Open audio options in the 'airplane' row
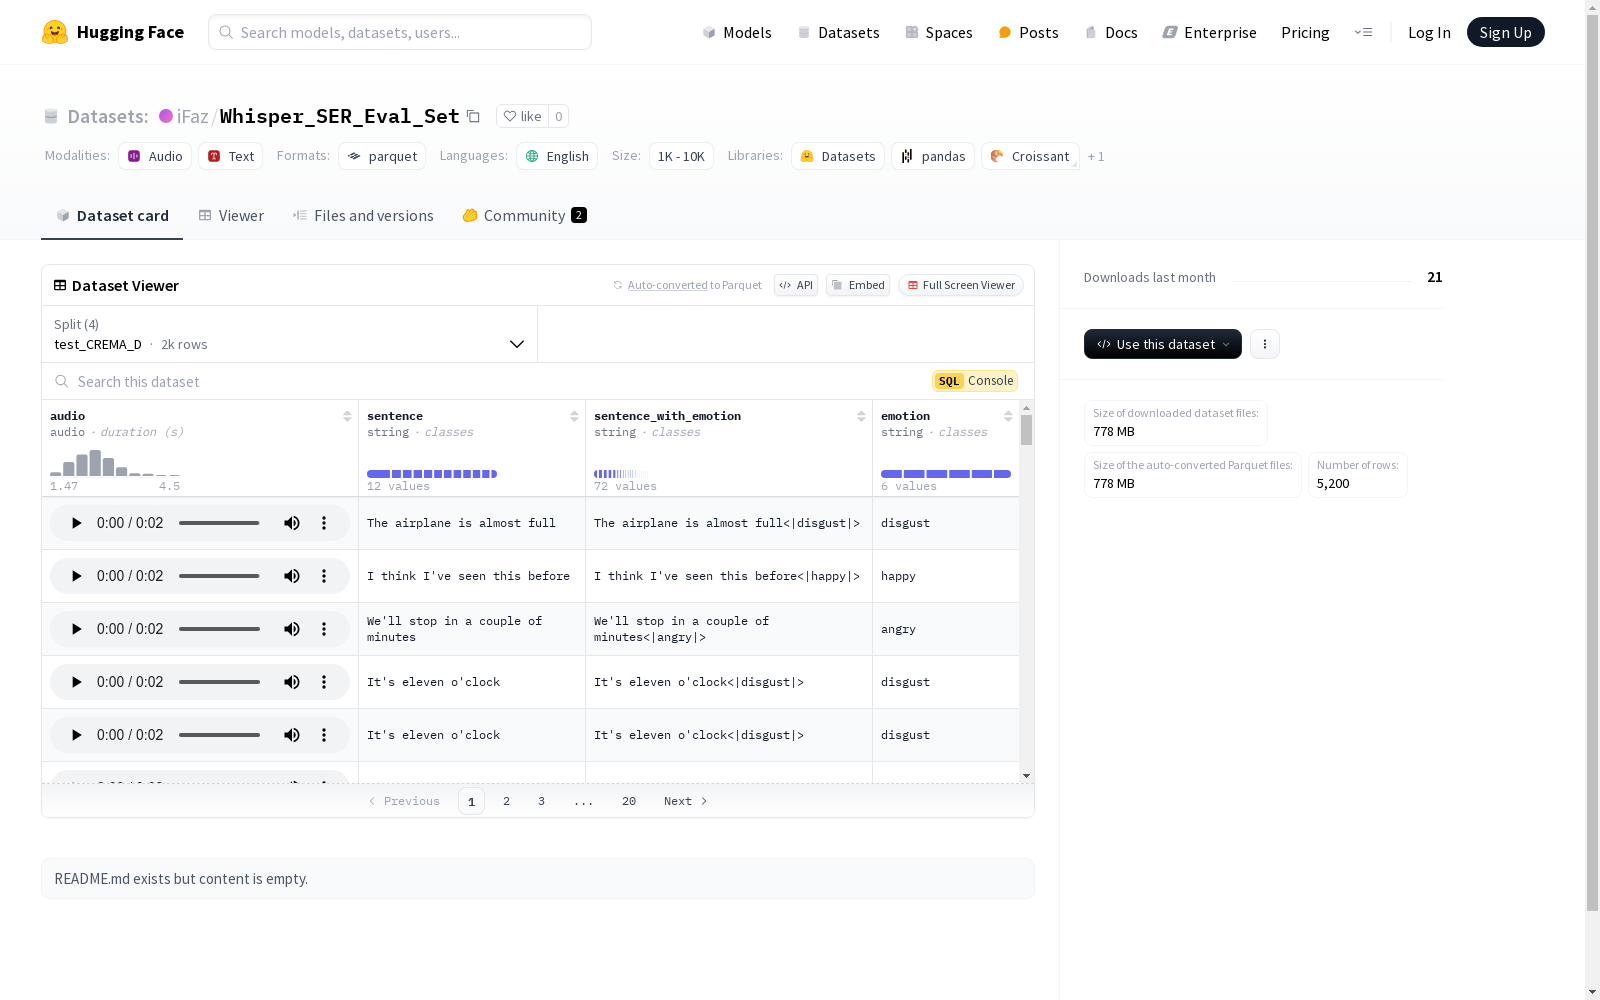 324,523
